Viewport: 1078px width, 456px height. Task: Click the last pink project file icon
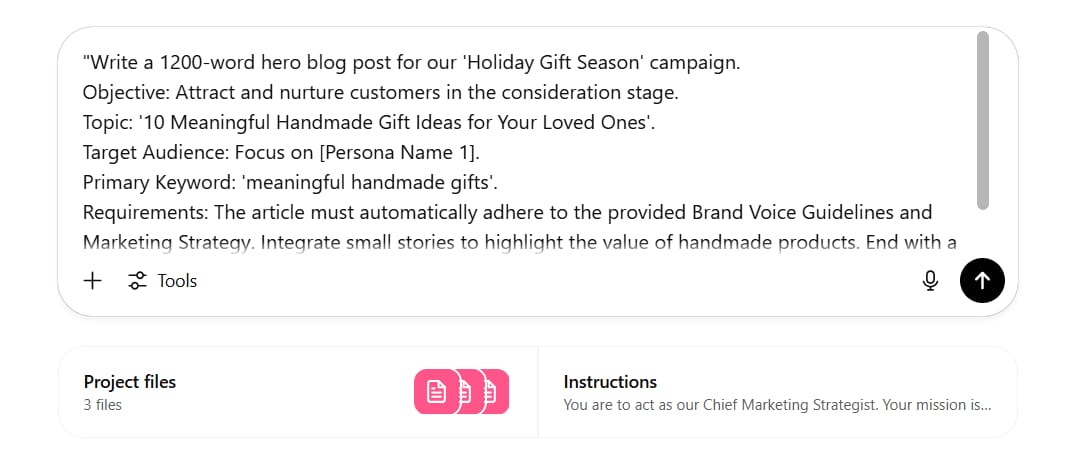coord(495,392)
